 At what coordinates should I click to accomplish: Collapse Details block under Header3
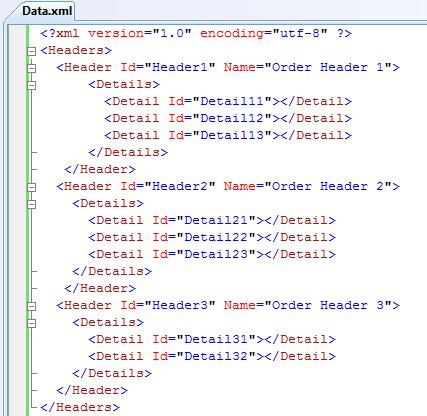coord(31,323)
